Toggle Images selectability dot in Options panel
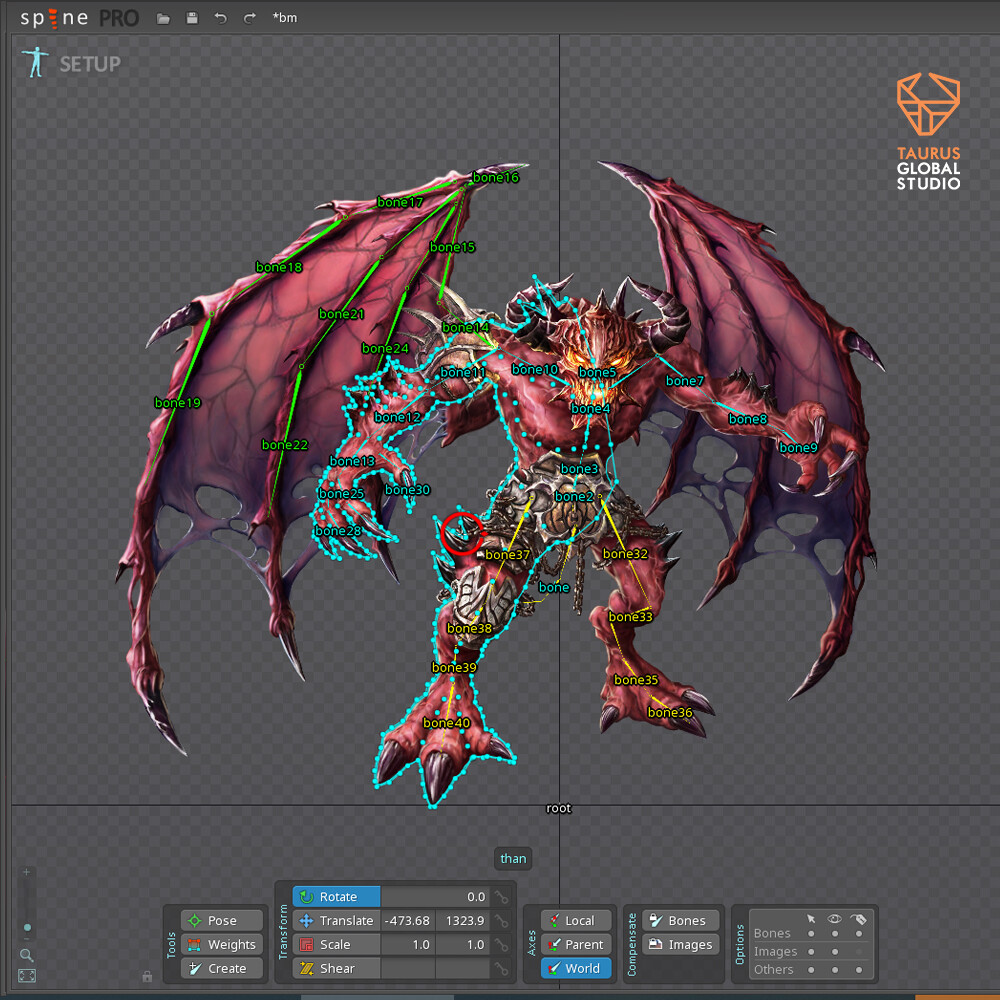This screenshot has width=1000, height=1000. pos(811,952)
